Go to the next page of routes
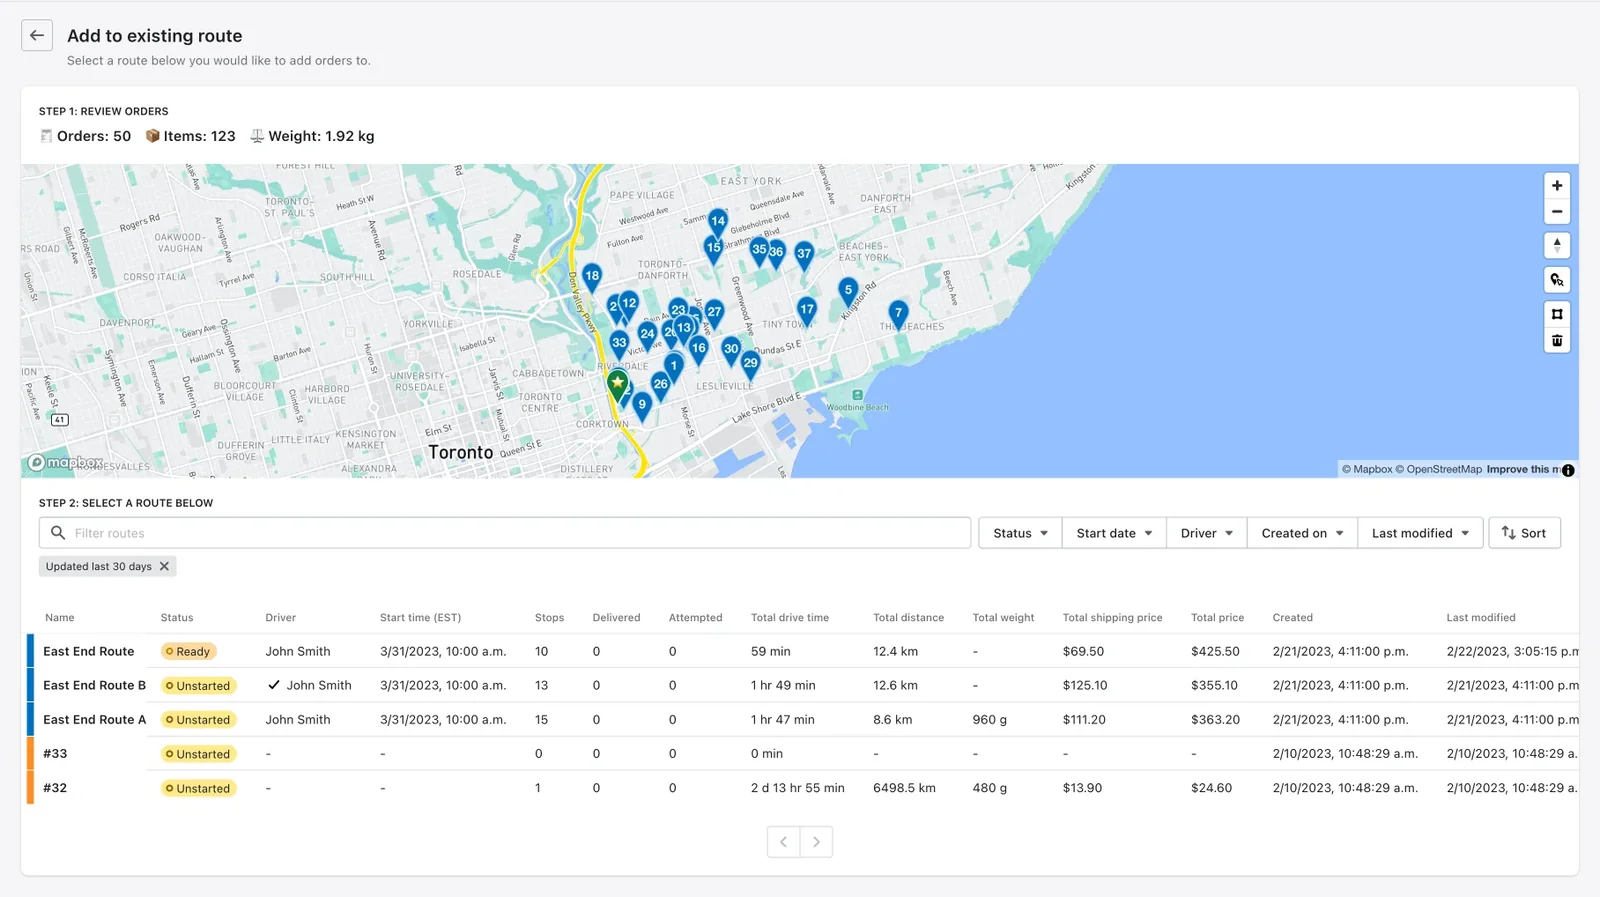The image size is (1600, 897). pos(816,842)
